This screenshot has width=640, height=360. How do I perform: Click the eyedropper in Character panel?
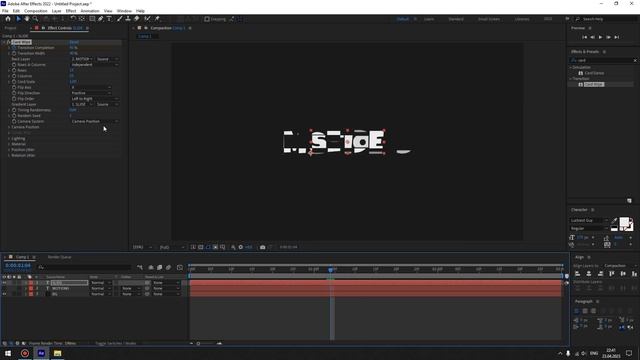click(614, 221)
